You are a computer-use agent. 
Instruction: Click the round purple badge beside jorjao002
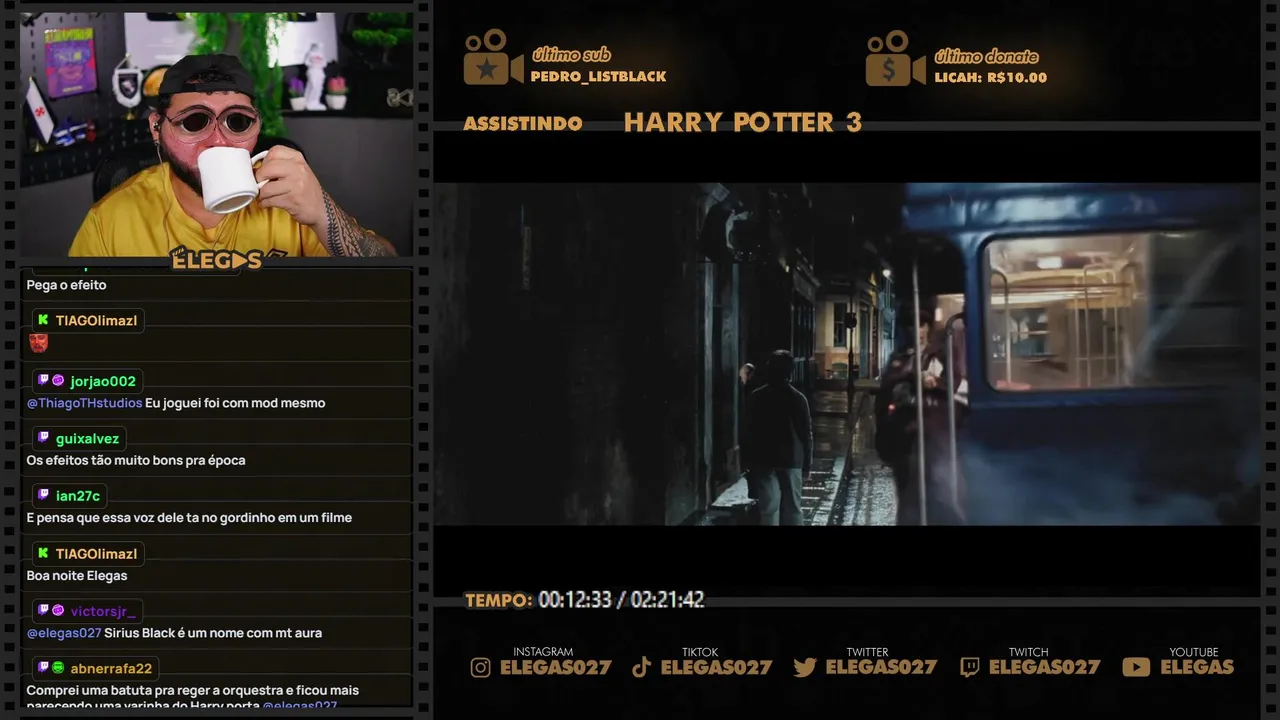pyautogui.click(x=58, y=380)
